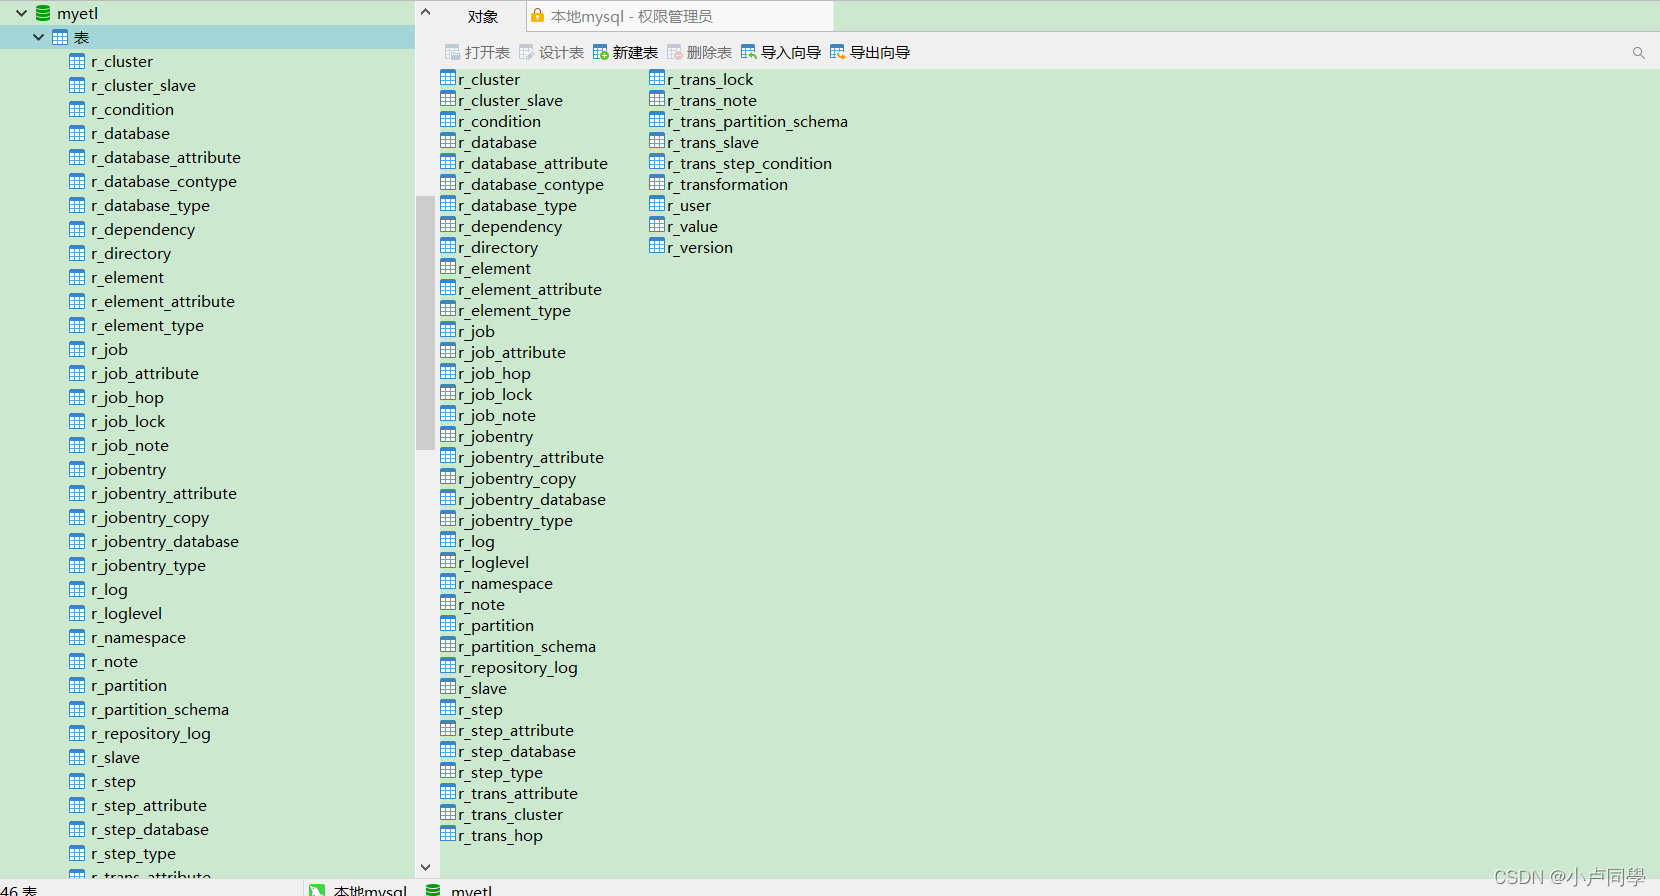Click table icon of r_job in tree
This screenshot has width=1660, height=896.
(77, 349)
